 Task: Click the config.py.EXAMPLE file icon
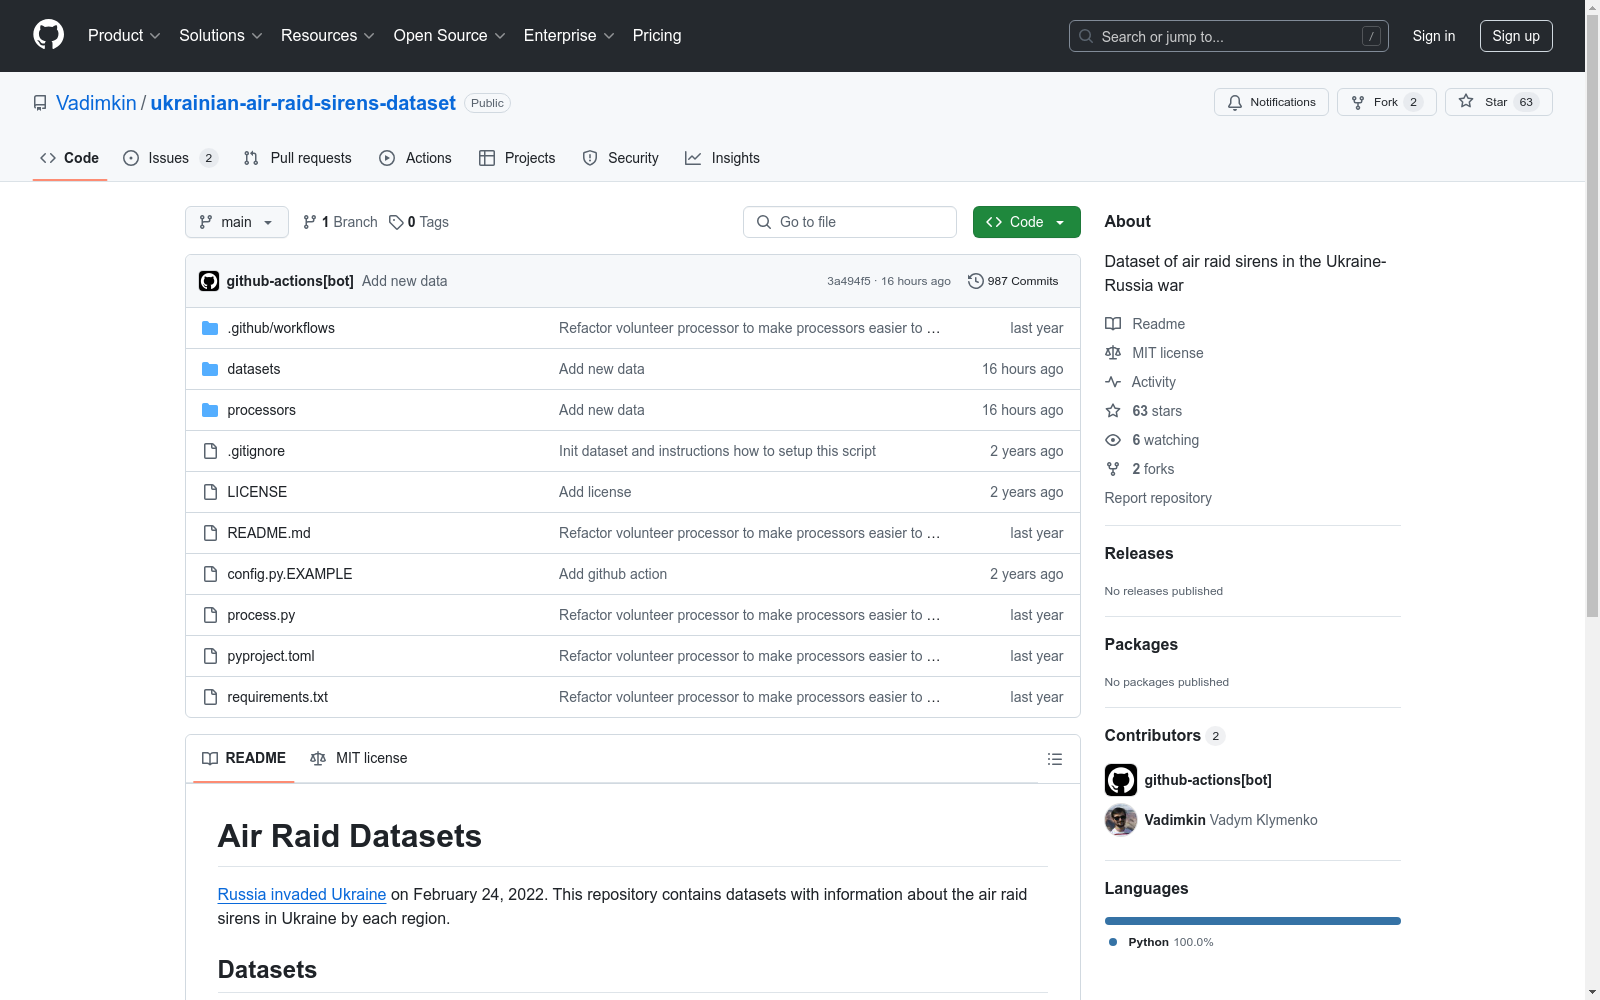click(210, 574)
